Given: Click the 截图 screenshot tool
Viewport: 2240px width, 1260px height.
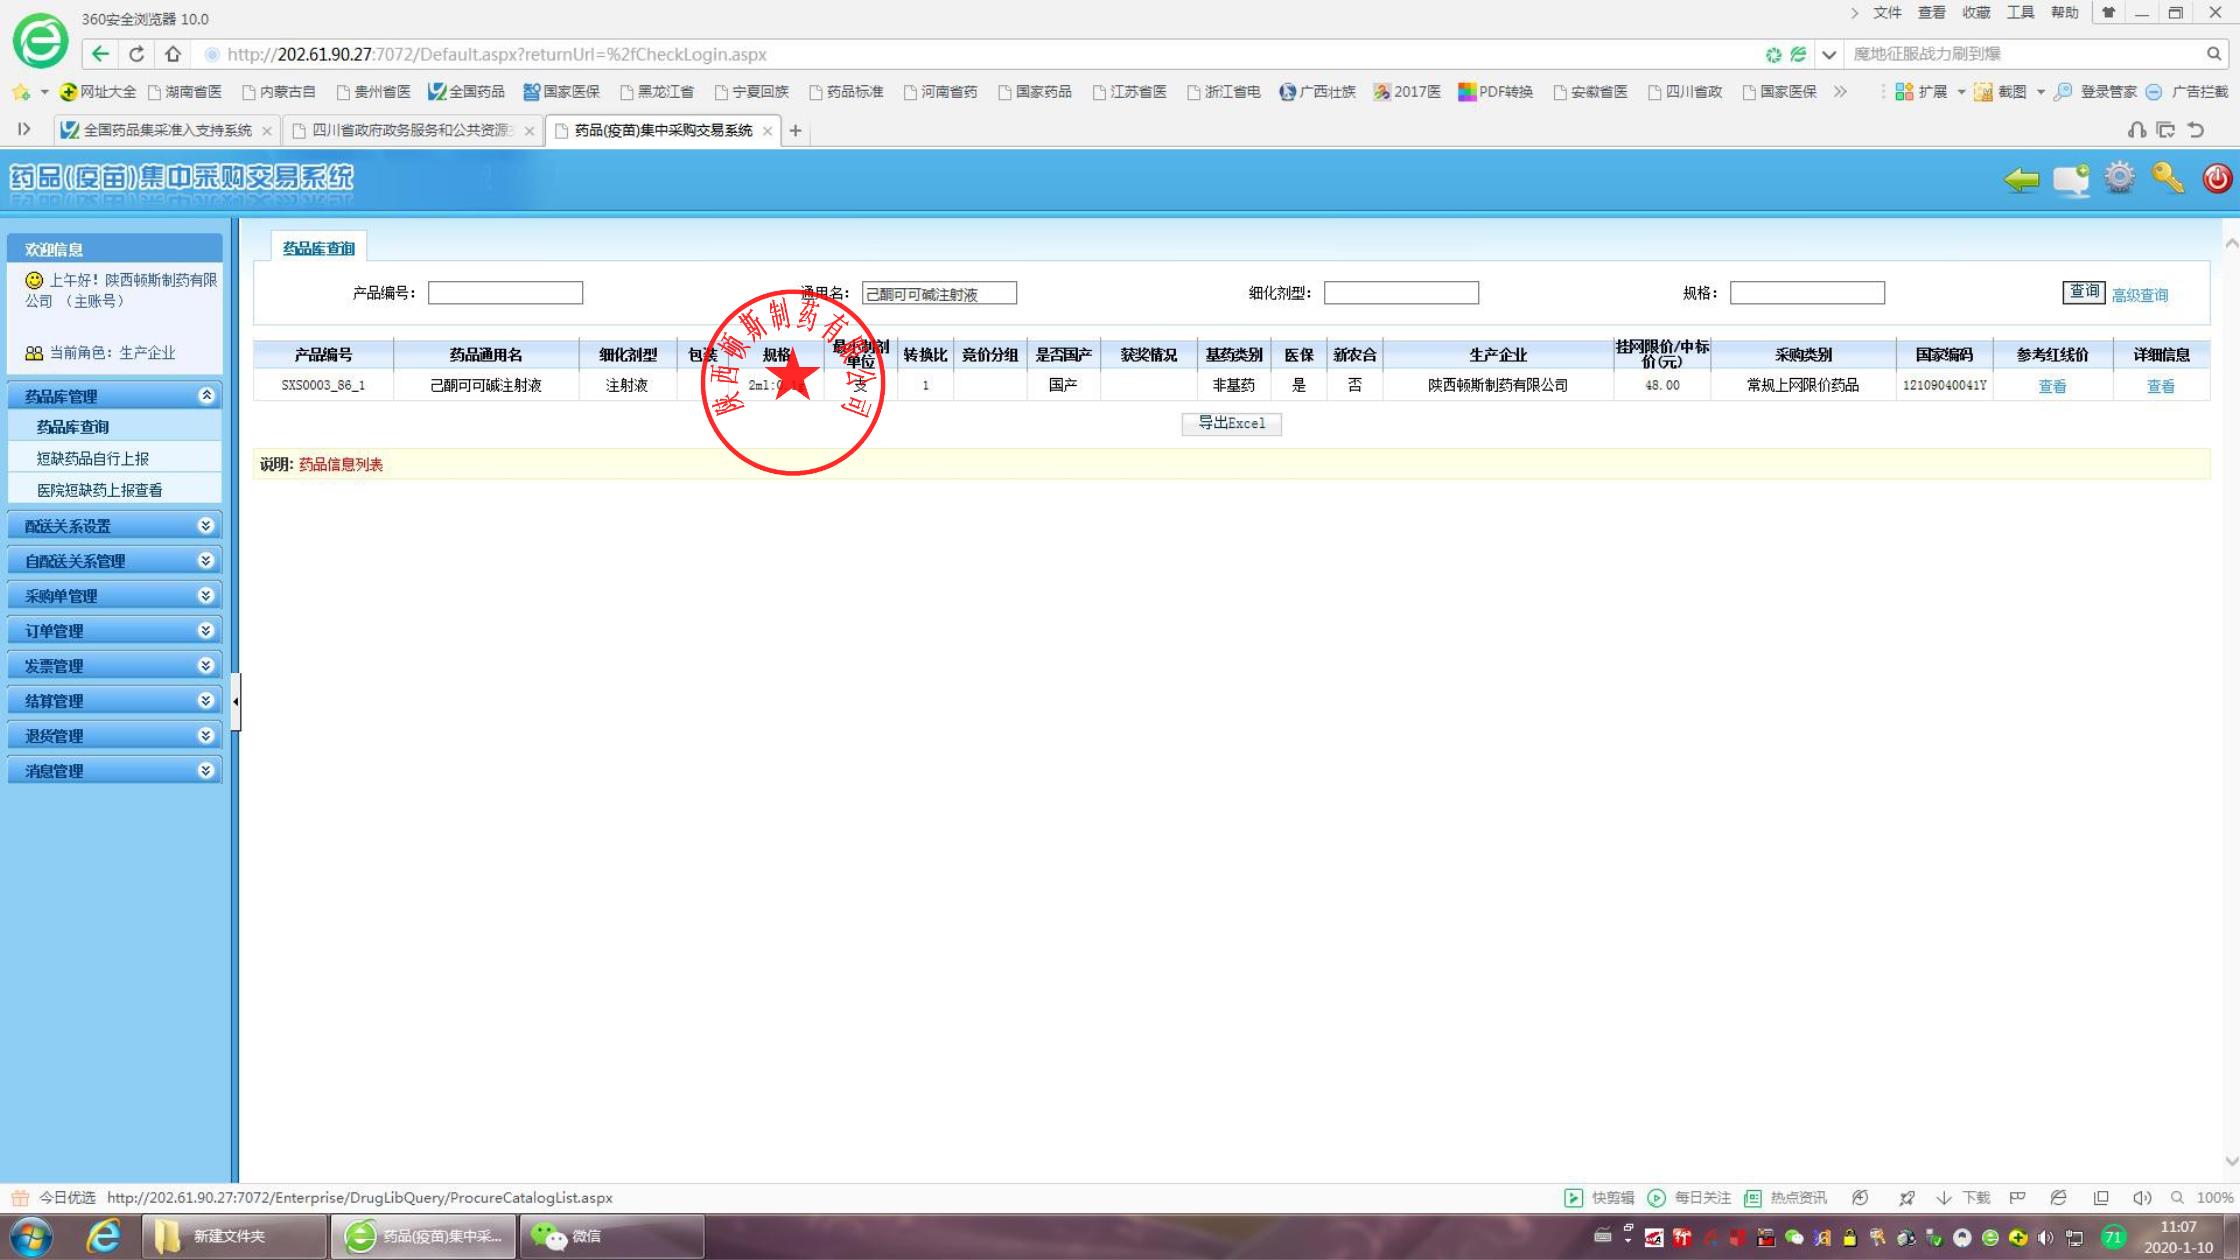Looking at the screenshot, I should coord(2000,92).
